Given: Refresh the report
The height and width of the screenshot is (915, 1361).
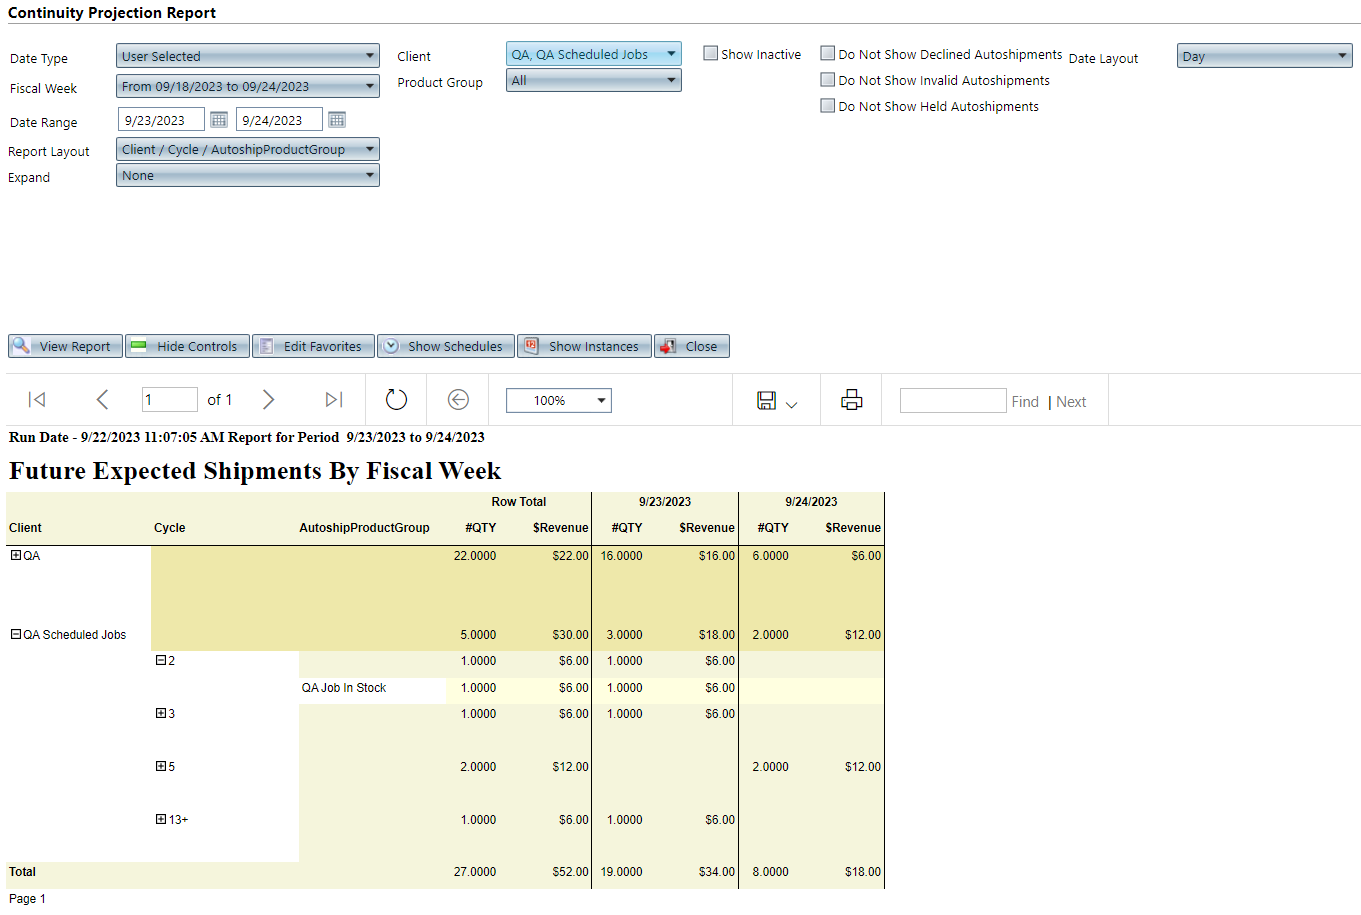Looking at the screenshot, I should [396, 400].
